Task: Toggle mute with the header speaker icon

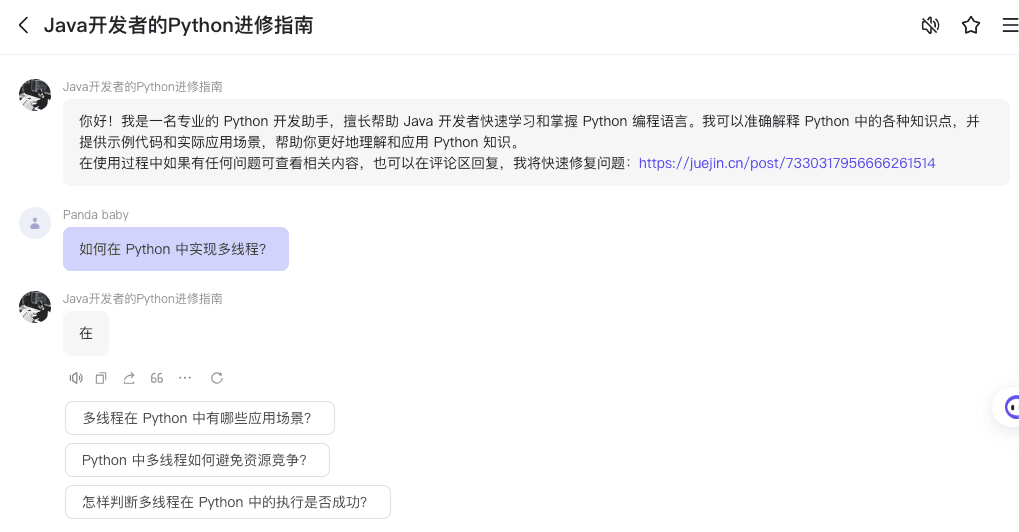Action: coord(930,26)
